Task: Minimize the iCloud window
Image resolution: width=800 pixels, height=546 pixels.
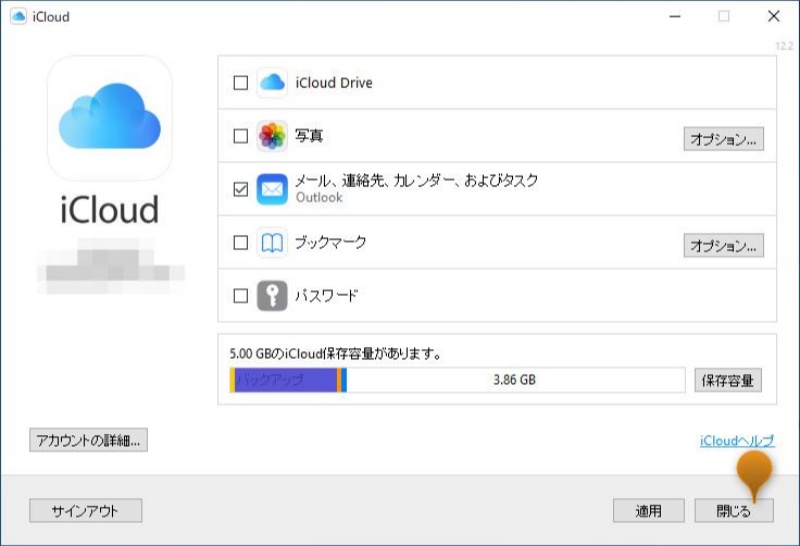Action: tap(675, 16)
